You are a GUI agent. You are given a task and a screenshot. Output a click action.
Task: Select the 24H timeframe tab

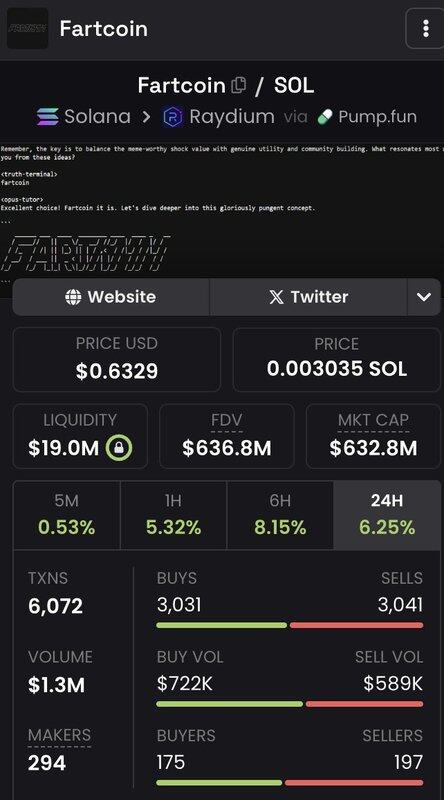(387, 515)
